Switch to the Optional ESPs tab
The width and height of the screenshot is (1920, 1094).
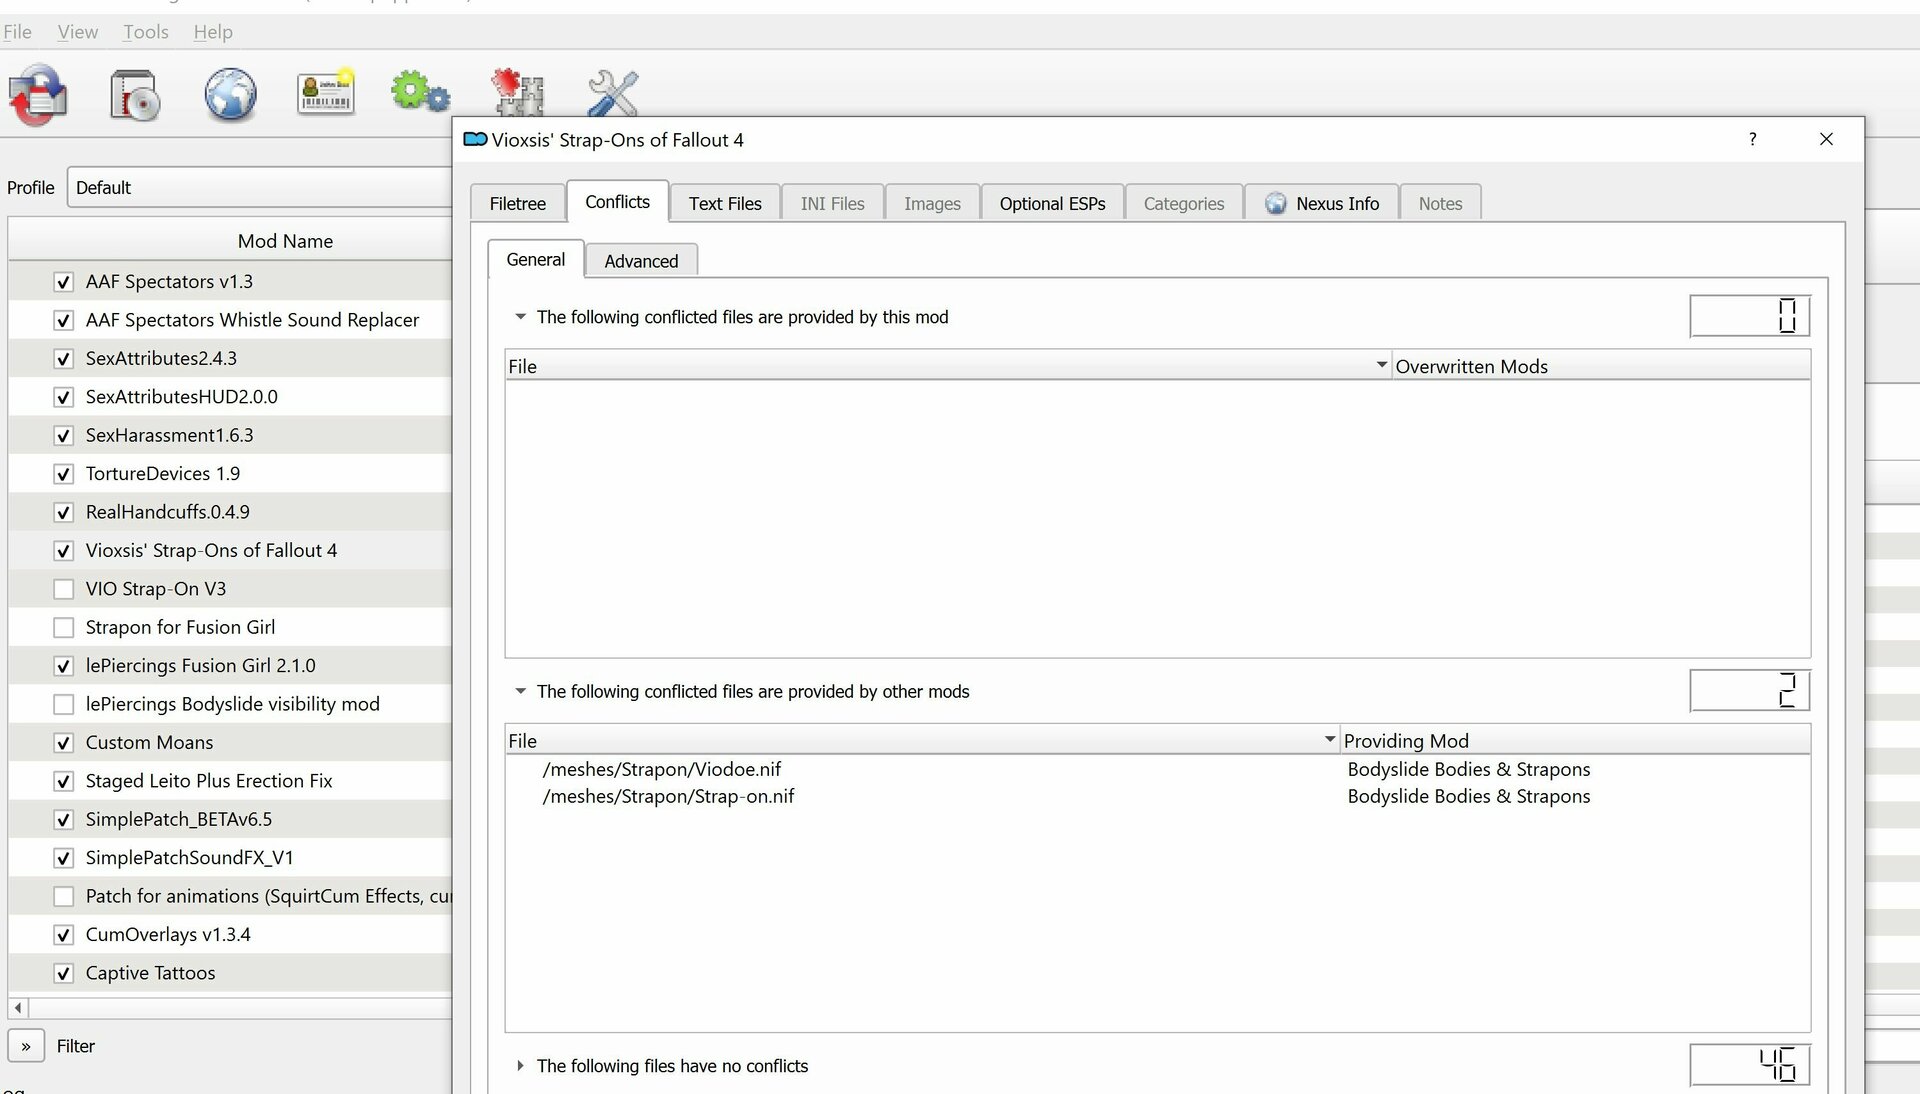[1052, 203]
